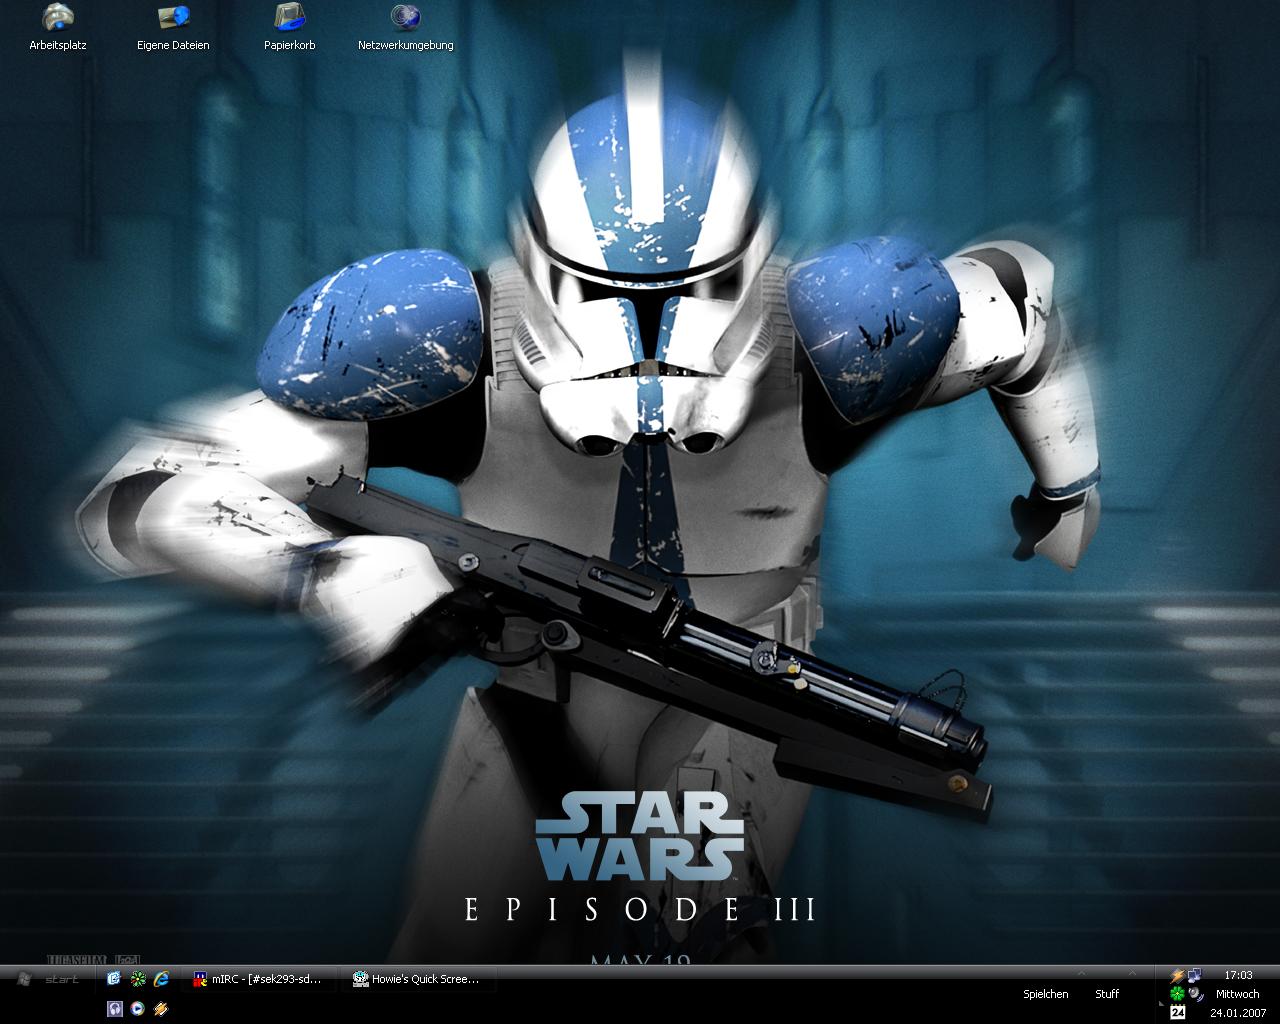Image resolution: width=1280 pixels, height=1024 pixels.
Task: Open the Stuff taskbar toolbar
Action: (x=1107, y=994)
